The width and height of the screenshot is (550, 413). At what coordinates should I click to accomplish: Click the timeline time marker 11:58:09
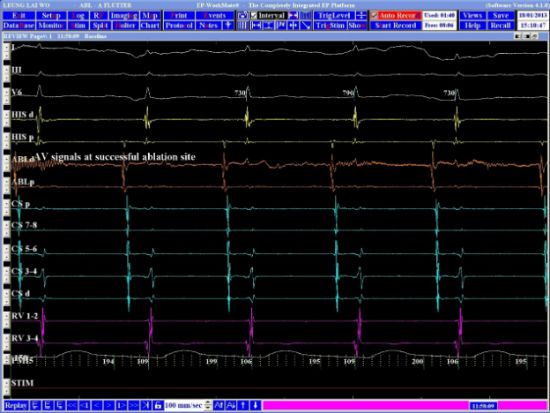[483, 406]
